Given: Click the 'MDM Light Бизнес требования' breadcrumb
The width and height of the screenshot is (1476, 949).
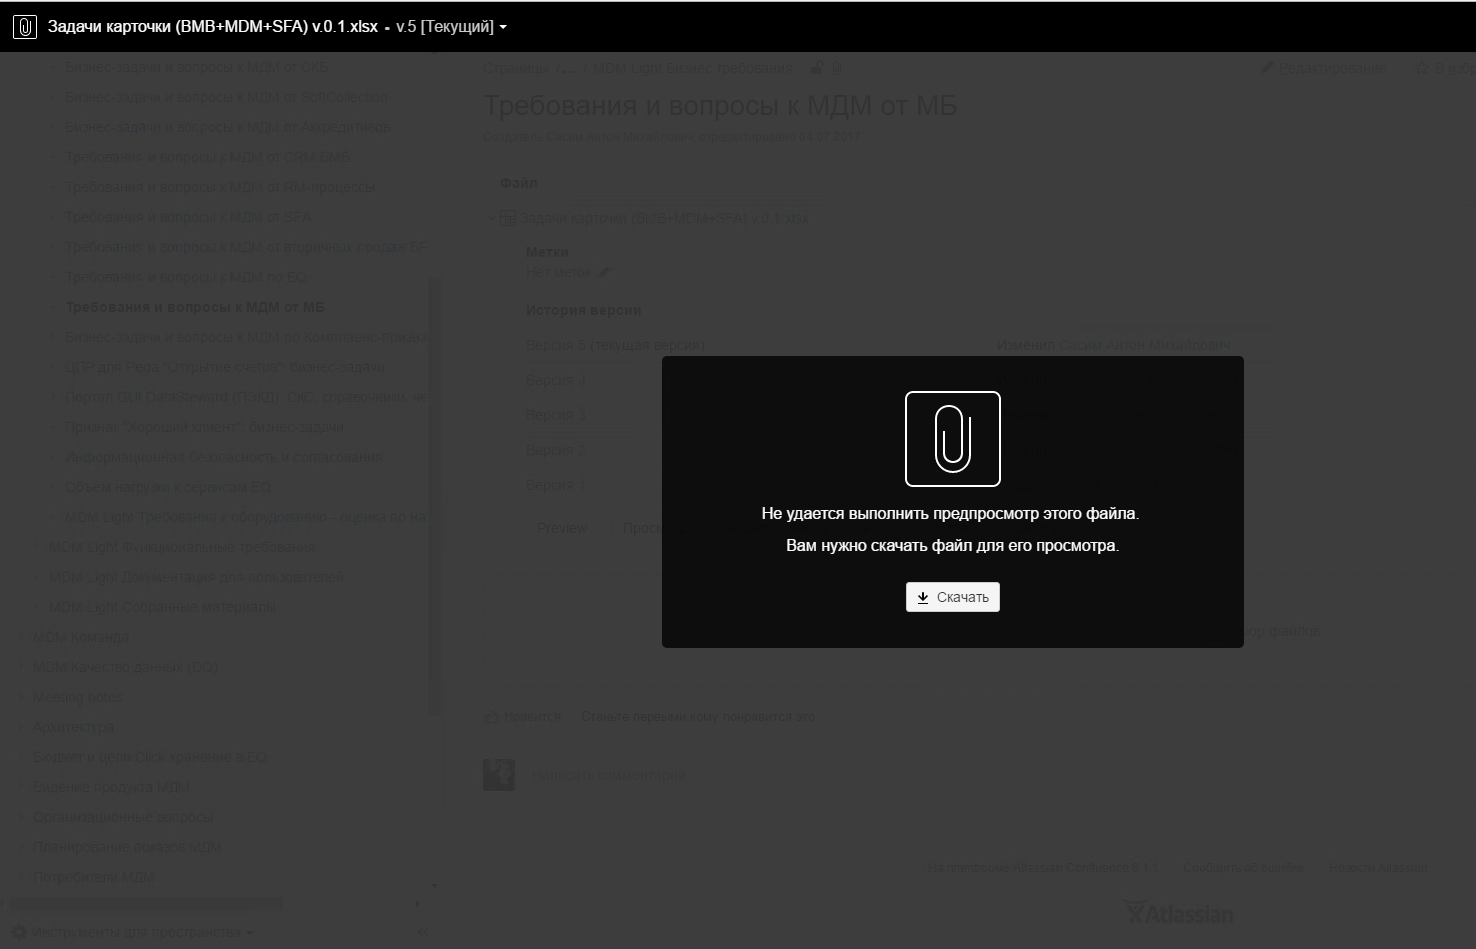Looking at the screenshot, I should [693, 68].
